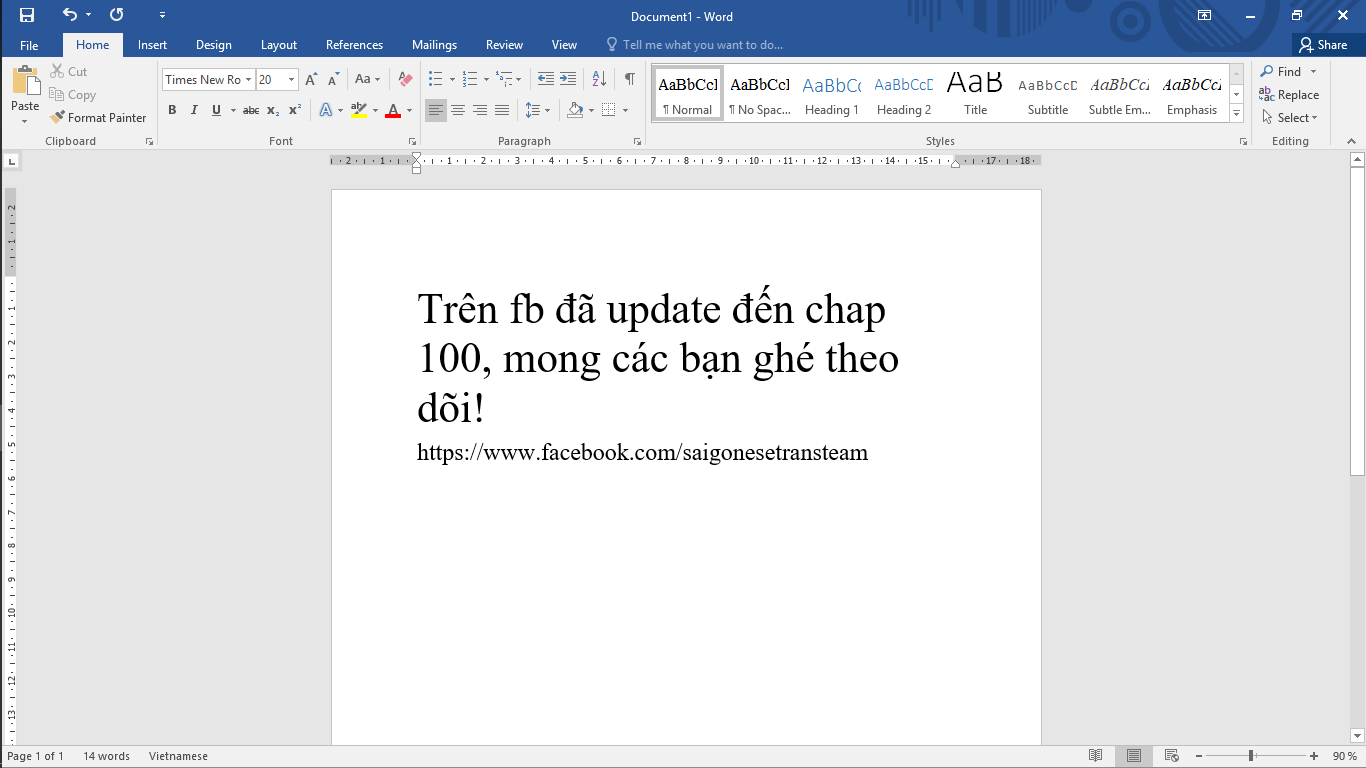Click the Format Painter brush icon
This screenshot has width=1366, height=768.
(x=58, y=117)
